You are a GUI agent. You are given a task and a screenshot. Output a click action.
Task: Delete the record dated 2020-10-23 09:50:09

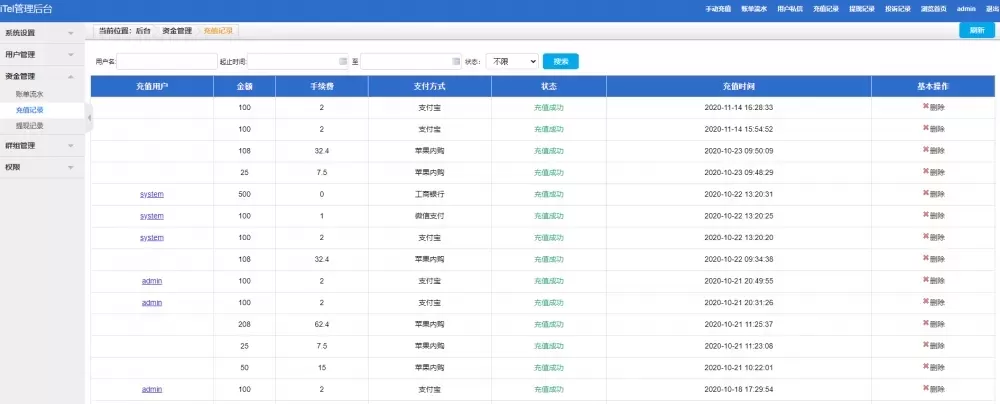pyautogui.click(x=934, y=151)
